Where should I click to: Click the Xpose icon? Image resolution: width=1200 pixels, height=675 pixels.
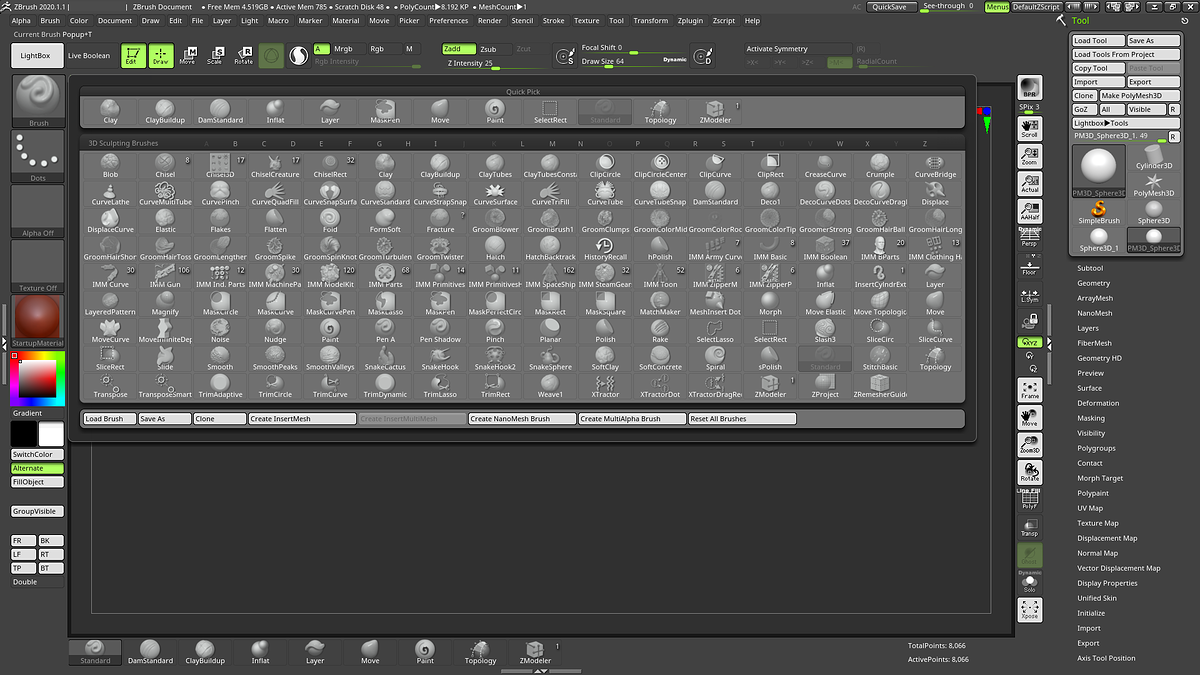[1030, 609]
